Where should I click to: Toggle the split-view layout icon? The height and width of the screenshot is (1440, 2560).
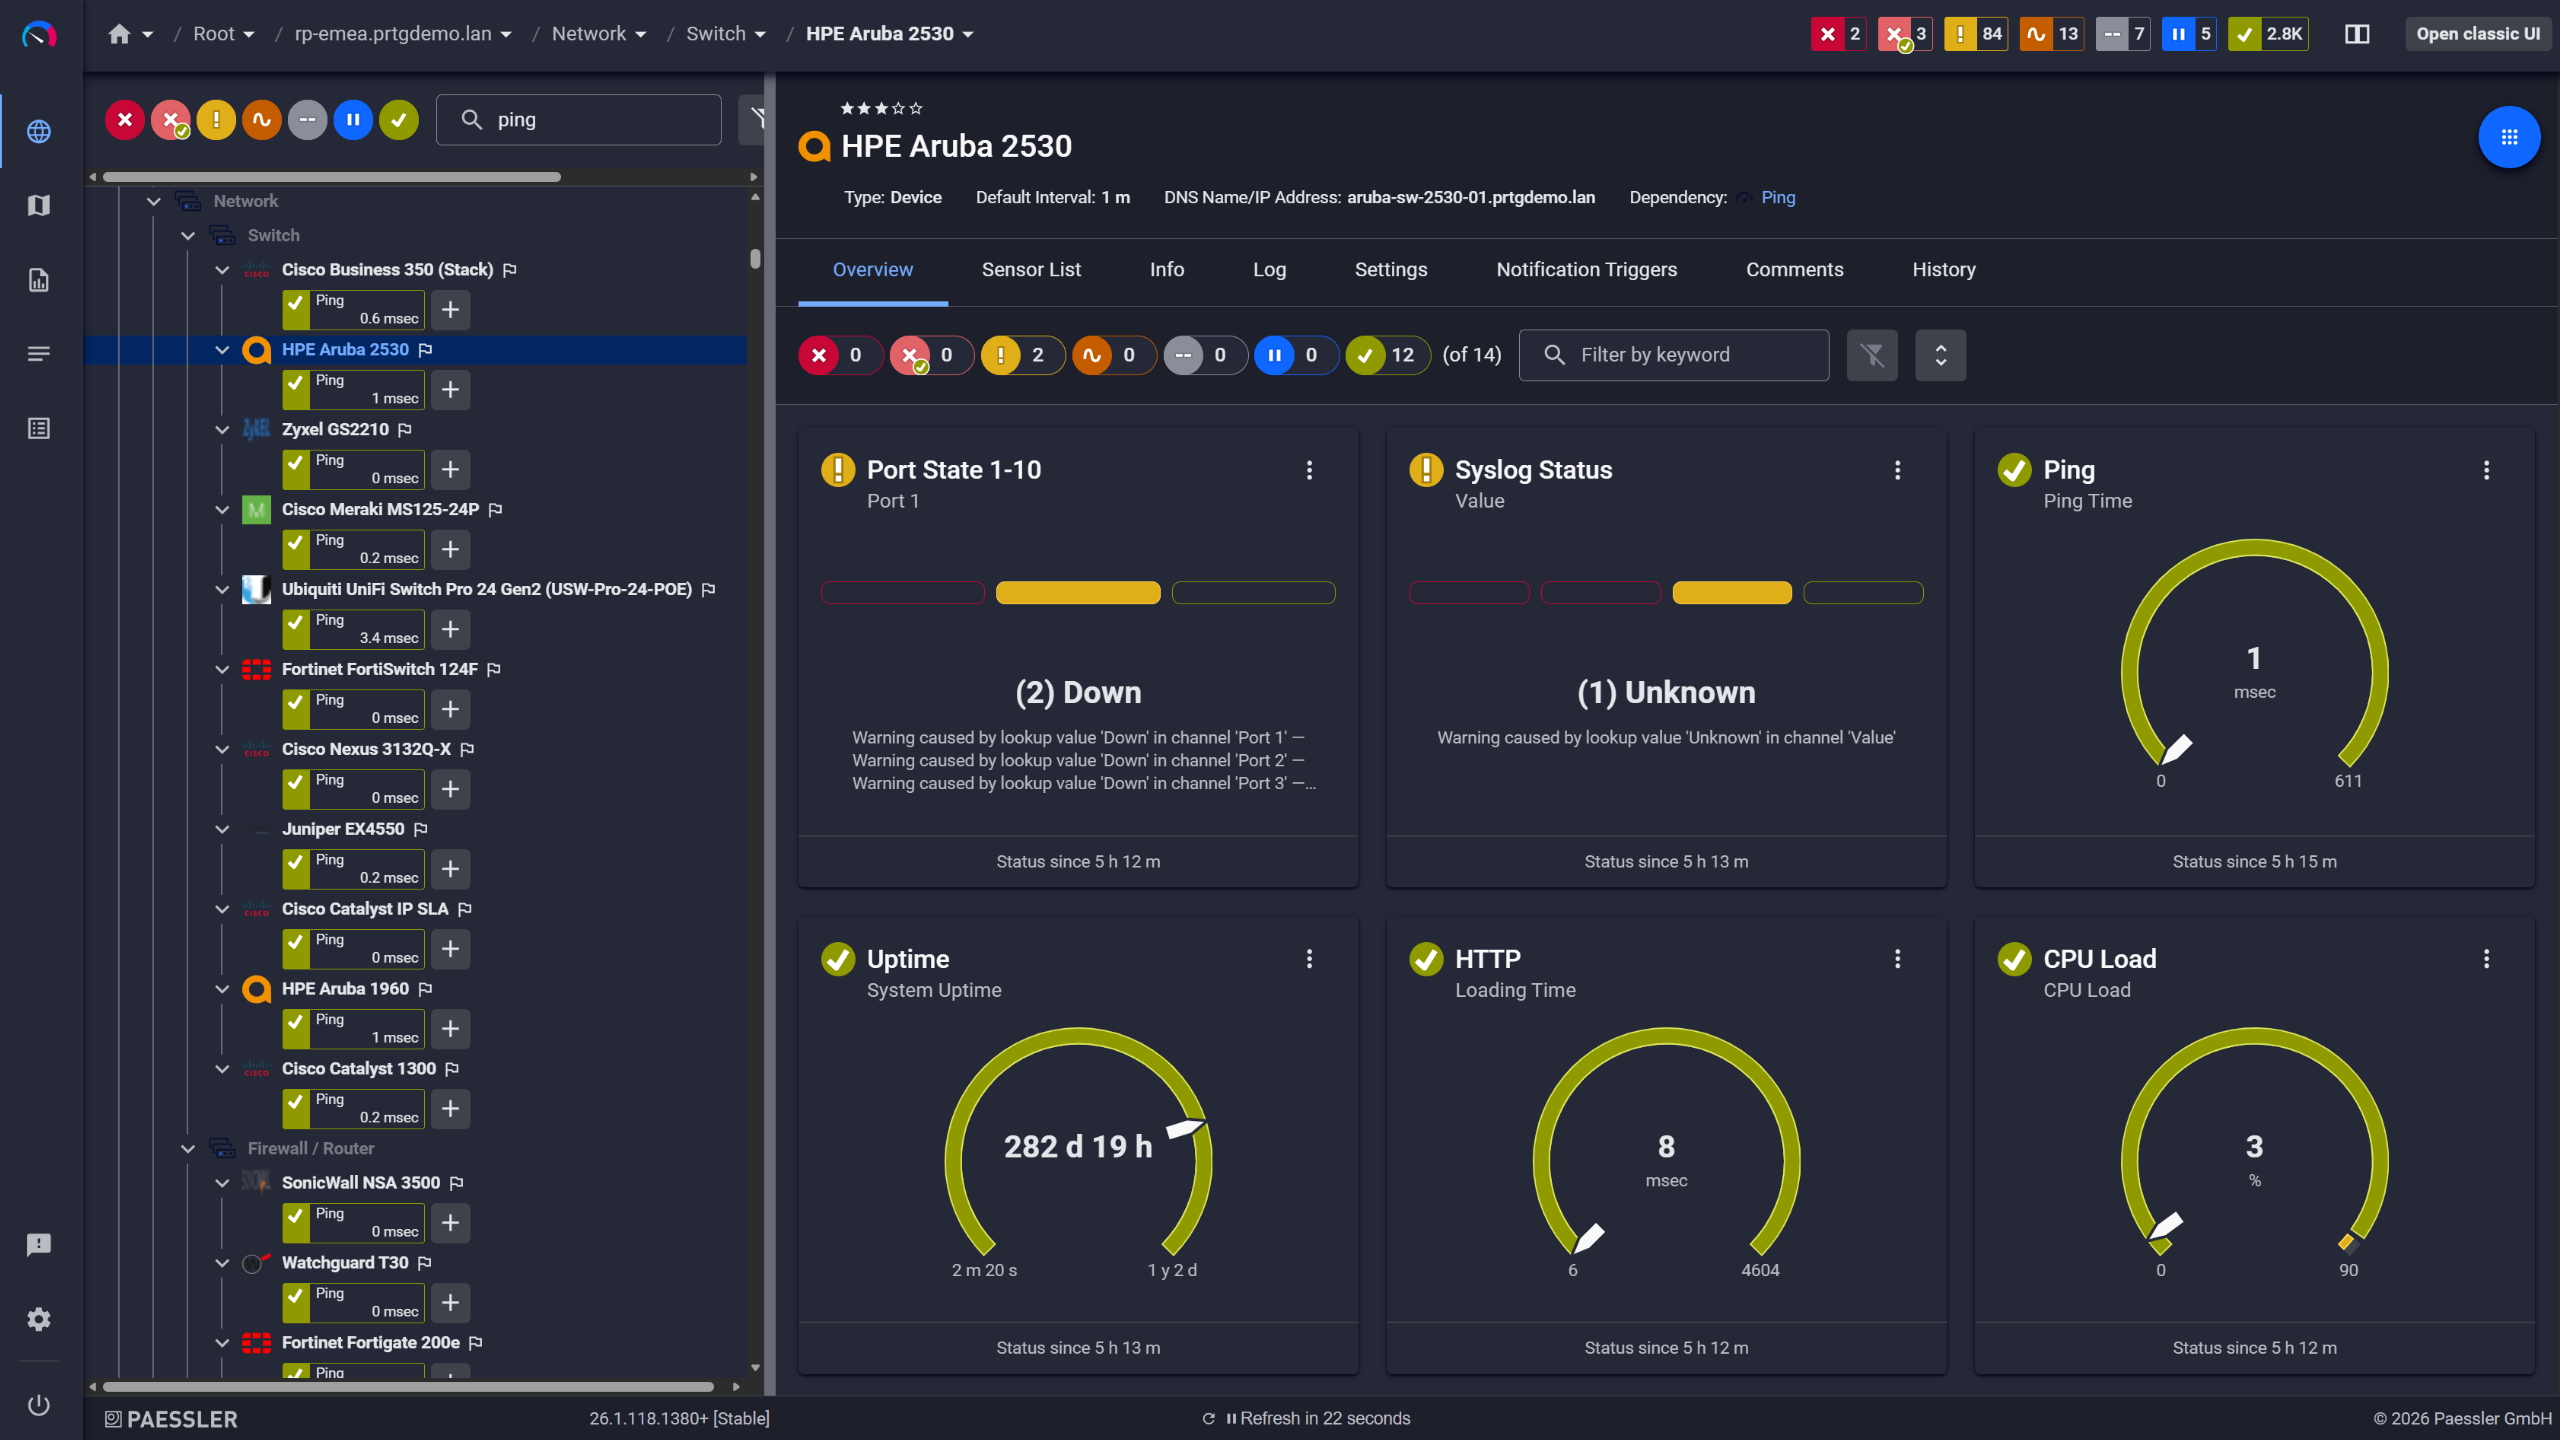click(x=2357, y=34)
